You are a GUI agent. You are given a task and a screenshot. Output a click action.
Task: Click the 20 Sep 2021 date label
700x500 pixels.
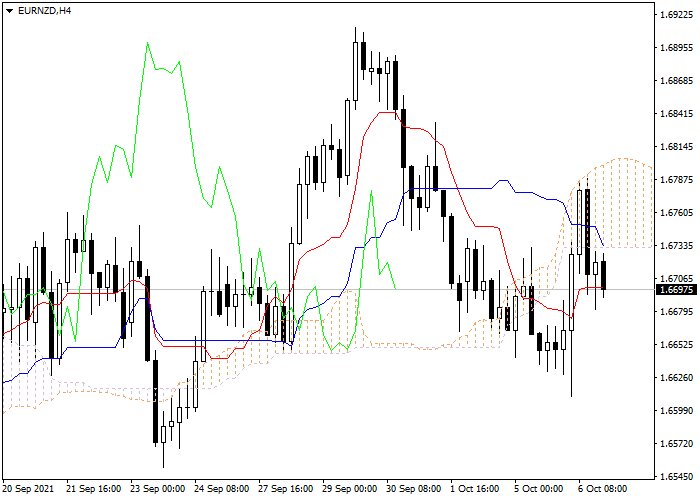click(28, 489)
